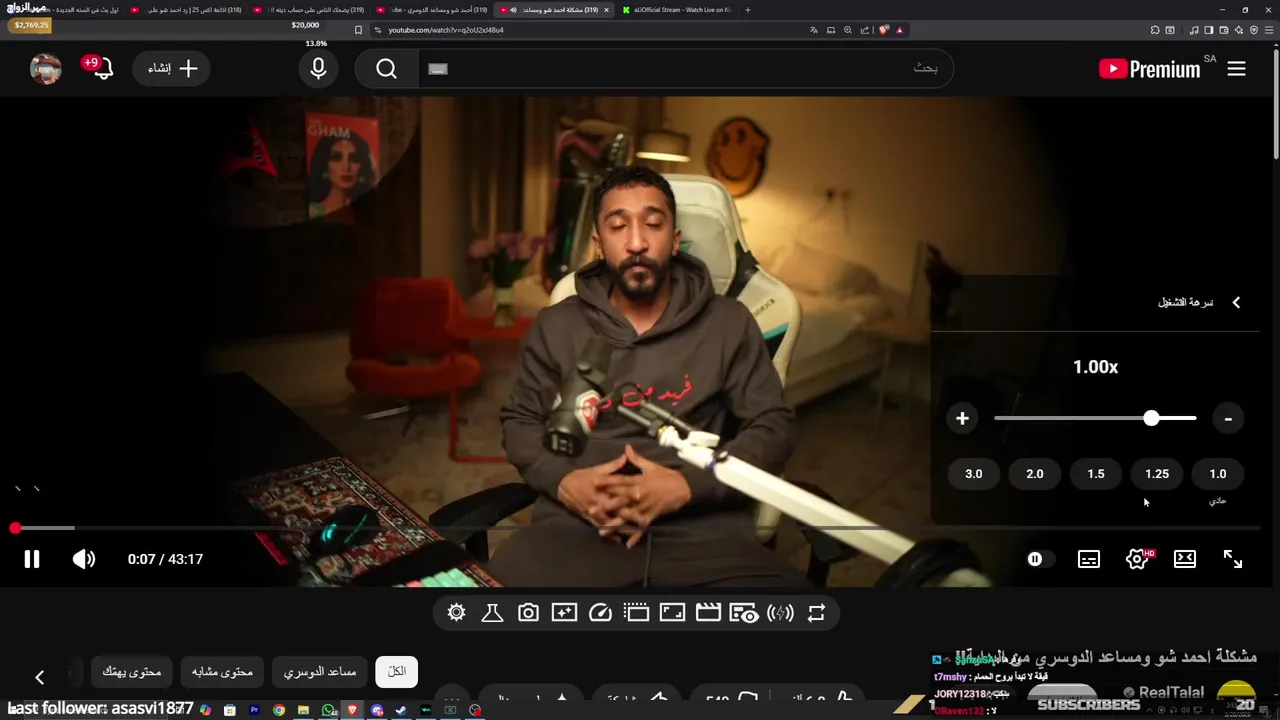This screenshot has height=720, width=1280.
Task: Close the active YouTube browser tab
Action: click(606, 9)
